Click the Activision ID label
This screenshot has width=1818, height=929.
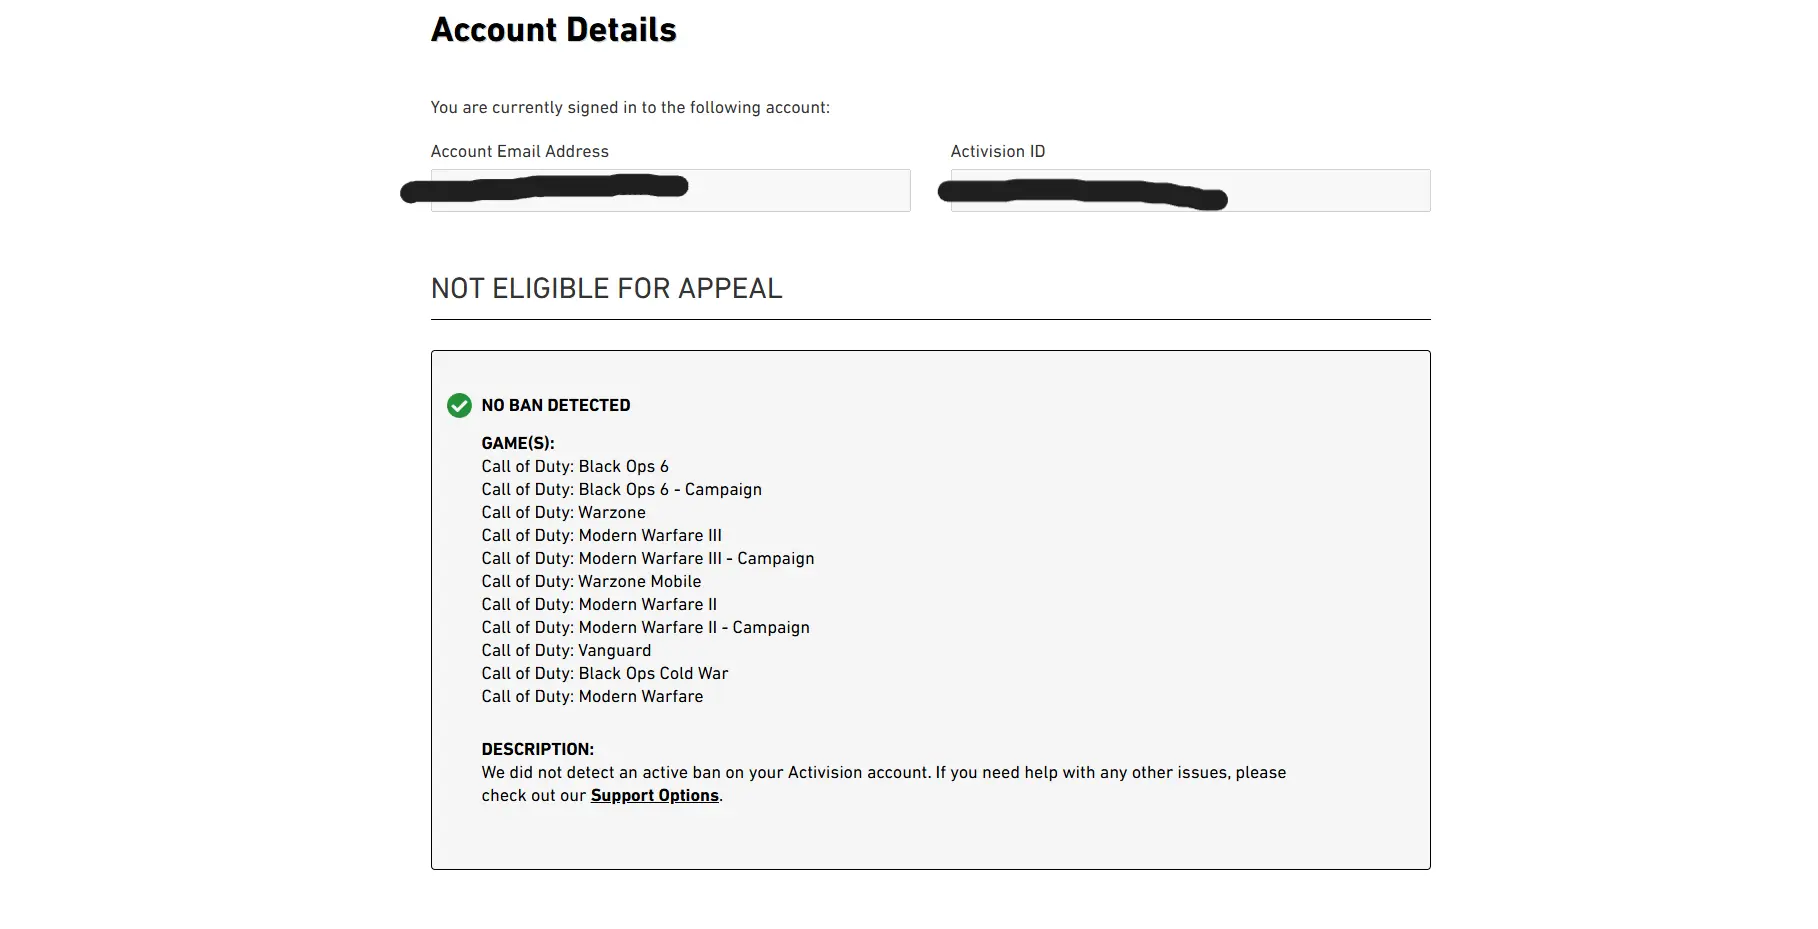(997, 152)
